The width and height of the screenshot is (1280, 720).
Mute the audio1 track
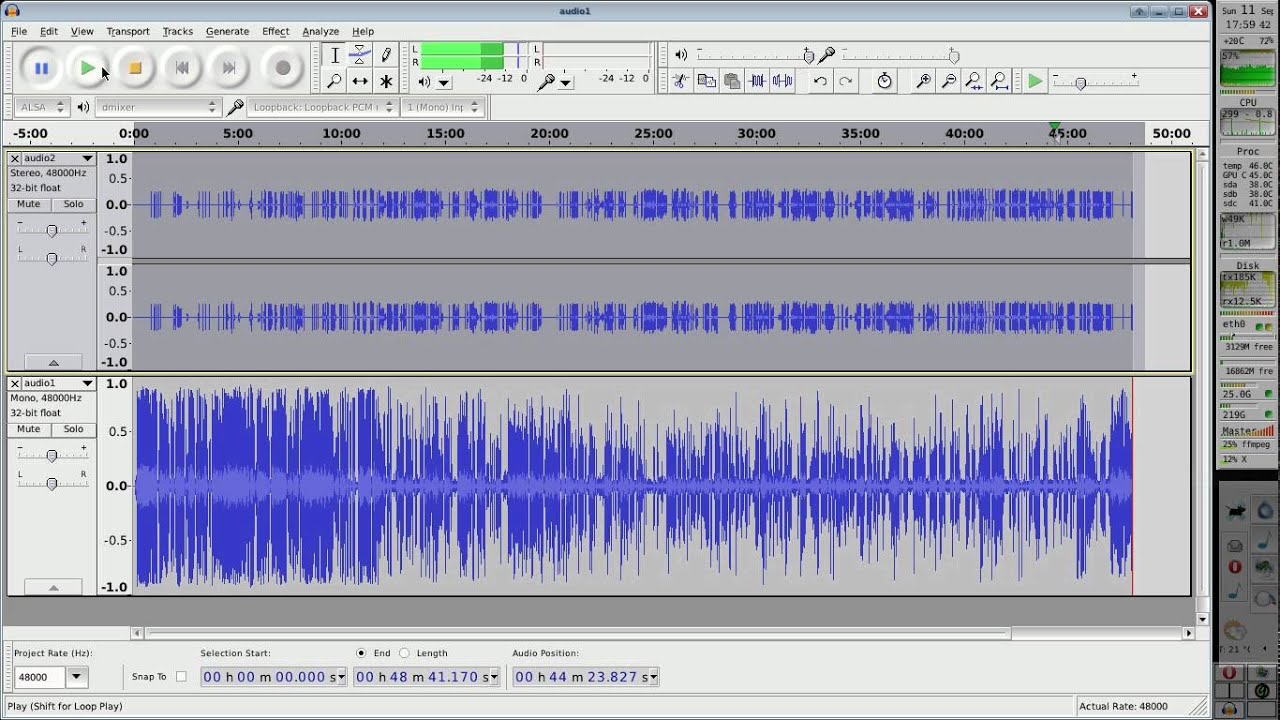point(29,429)
